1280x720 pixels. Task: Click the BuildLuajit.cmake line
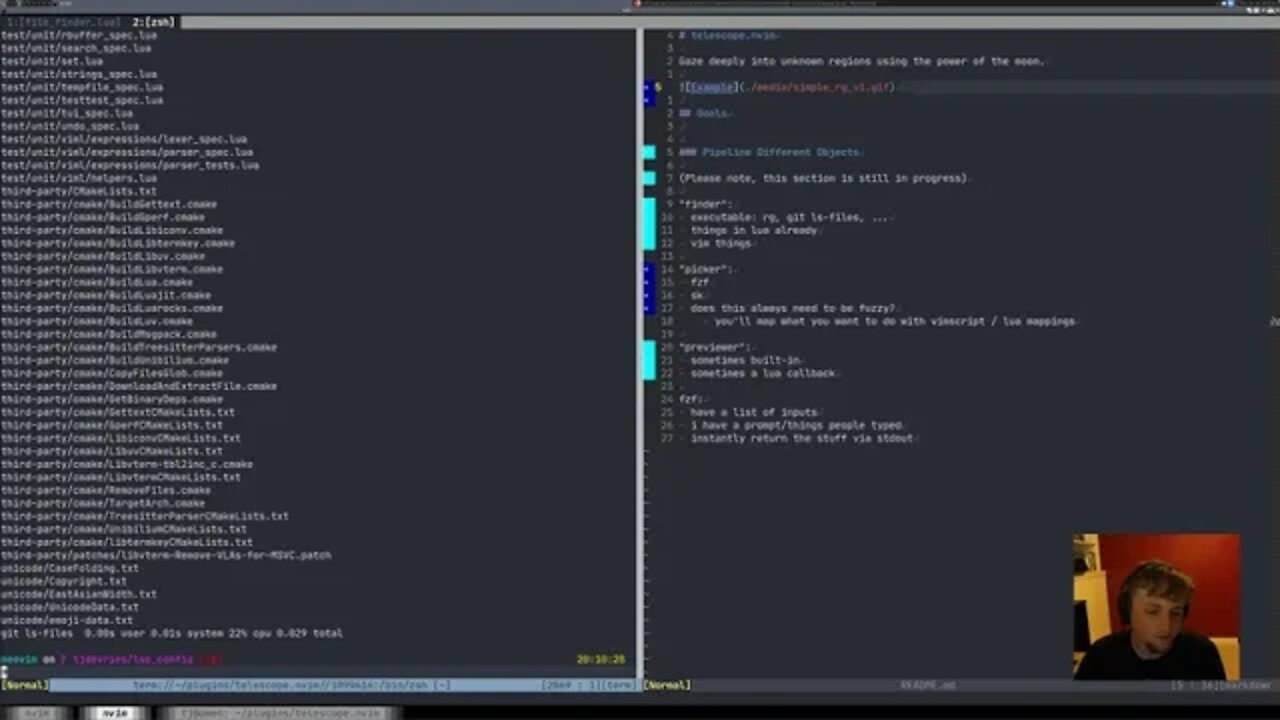(x=106, y=295)
